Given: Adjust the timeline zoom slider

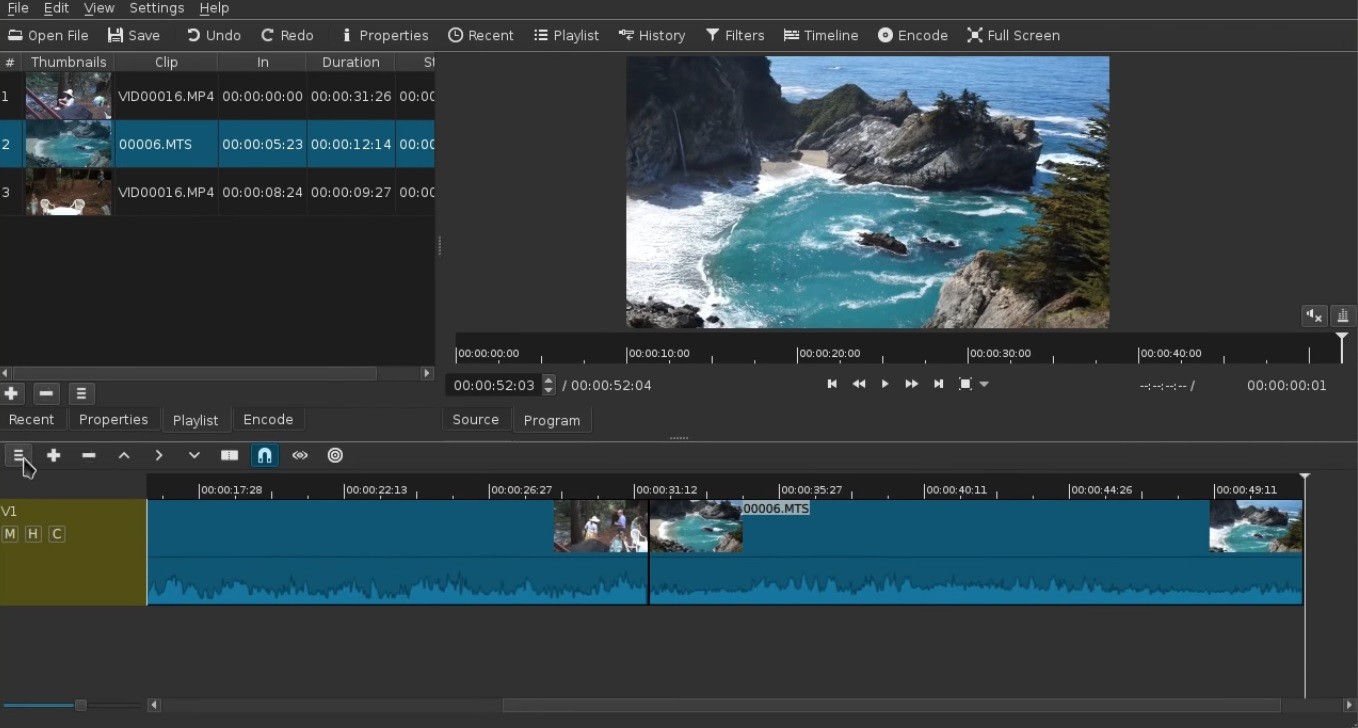Looking at the screenshot, I should [x=80, y=705].
